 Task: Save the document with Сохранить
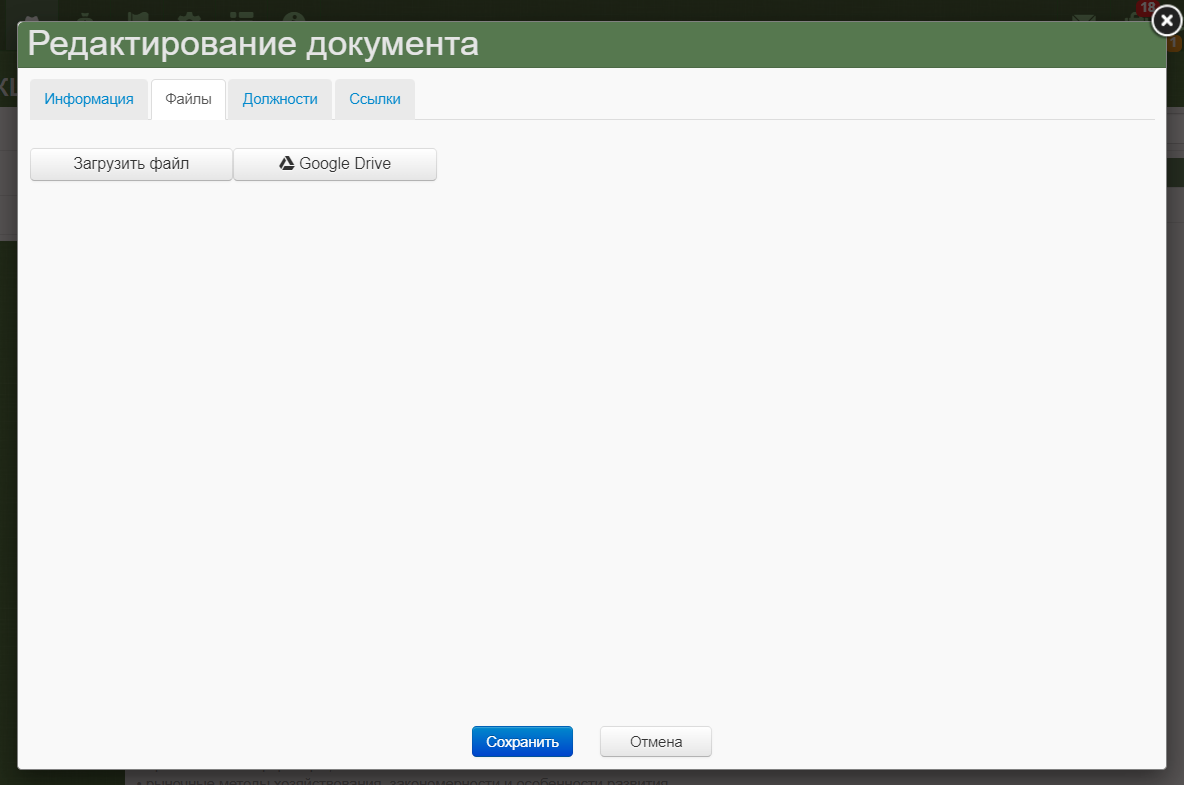pos(523,741)
